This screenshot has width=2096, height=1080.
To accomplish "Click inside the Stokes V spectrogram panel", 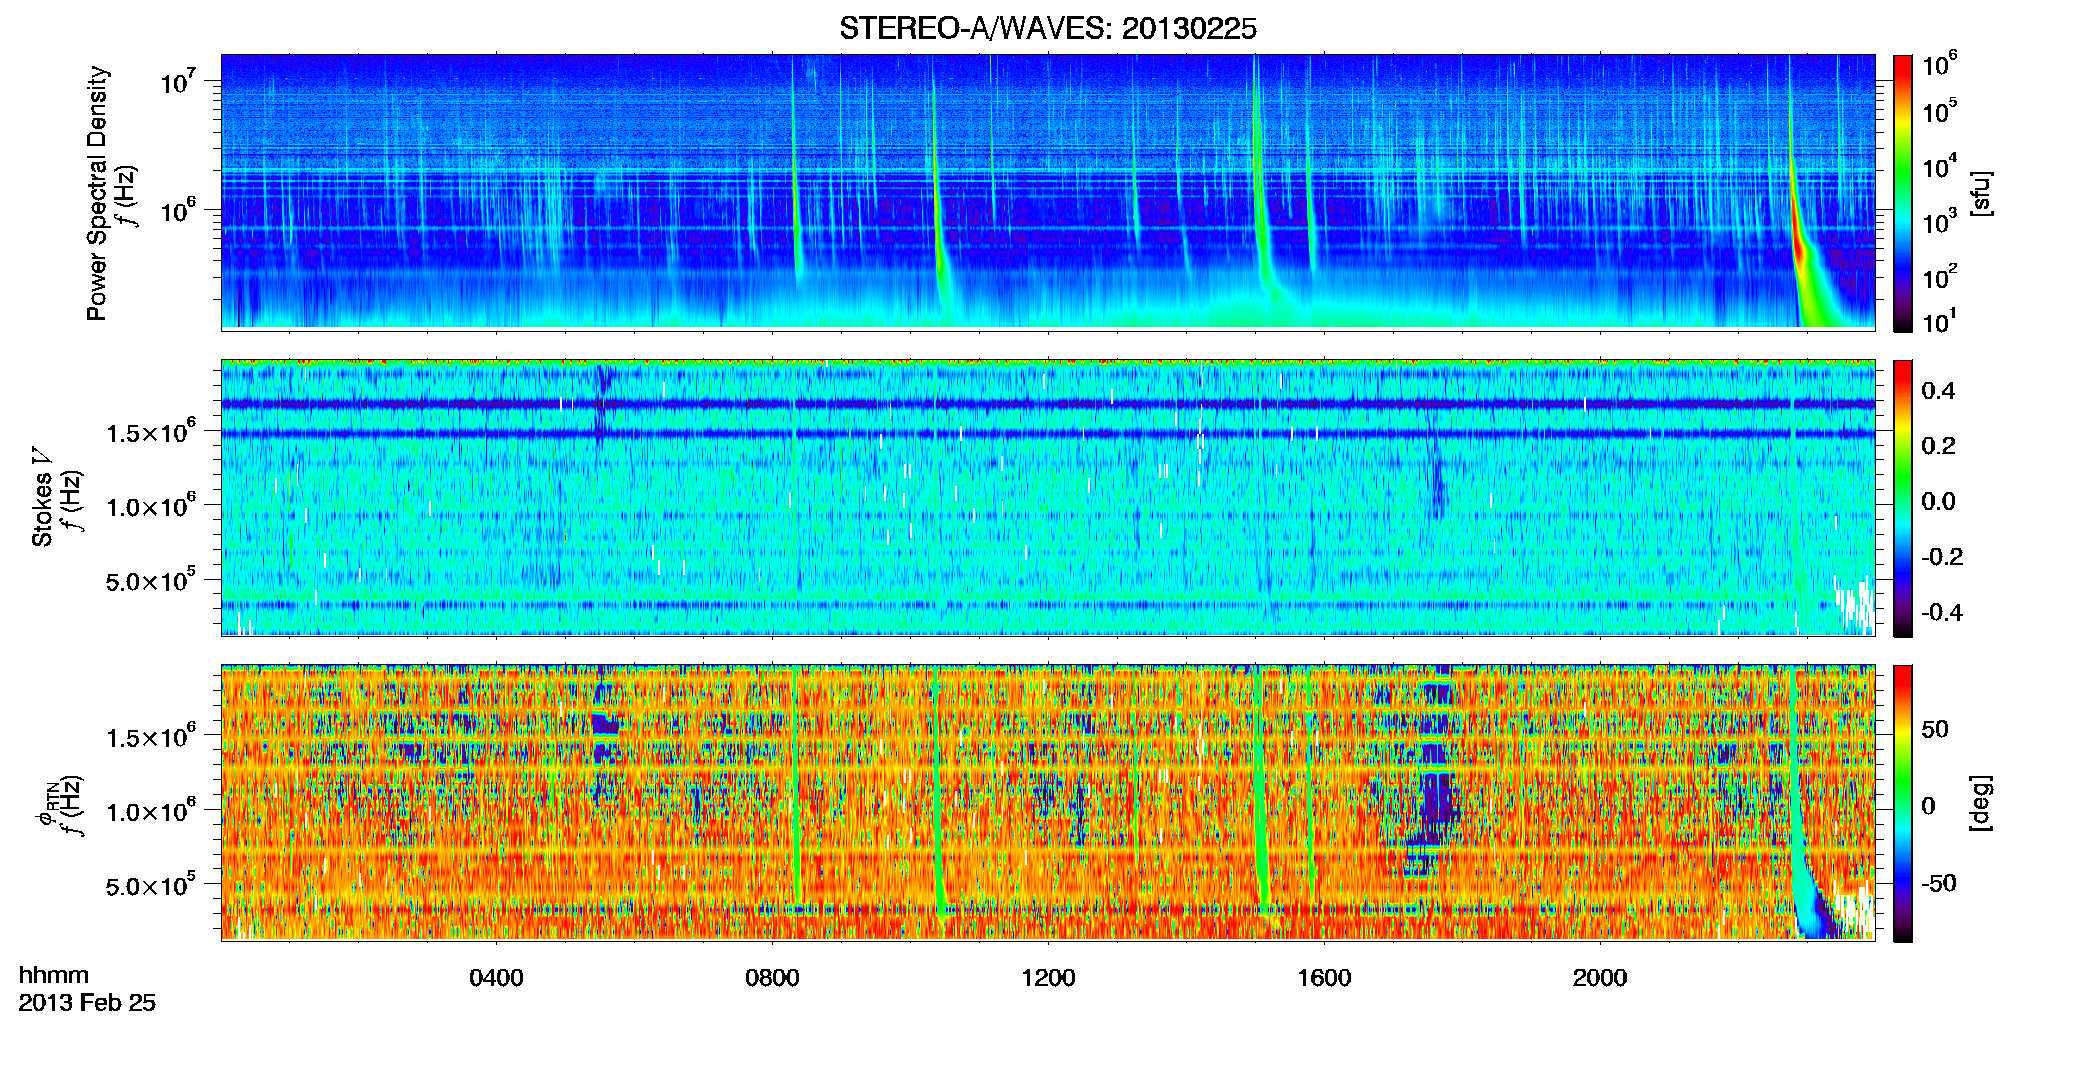I will 1048,498.
